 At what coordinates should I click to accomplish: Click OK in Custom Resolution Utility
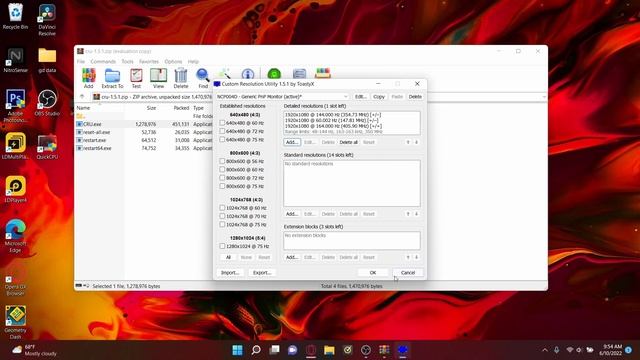[373, 273]
